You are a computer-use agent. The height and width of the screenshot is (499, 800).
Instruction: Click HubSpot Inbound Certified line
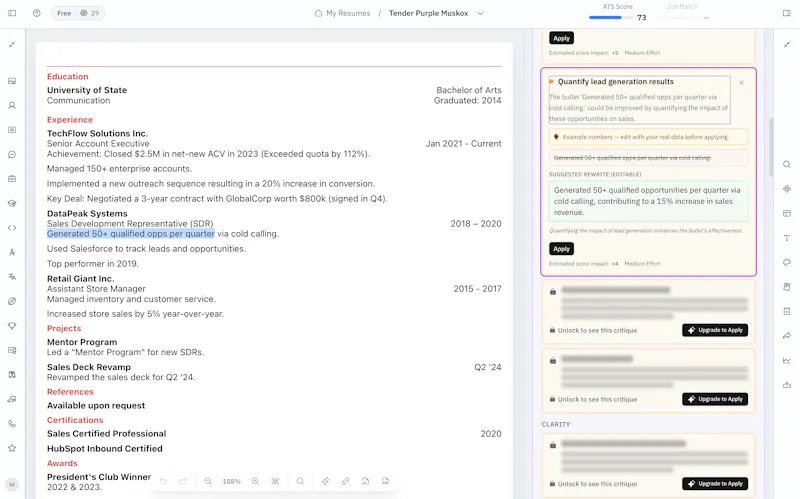(105, 448)
